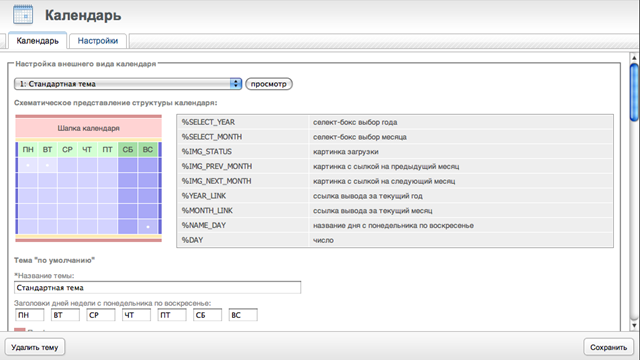Image resolution: width=640 pixels, height=360 pixels.
Task: Click the СР weekday header input
Action: pyautogui.click(x=101, y=315)
